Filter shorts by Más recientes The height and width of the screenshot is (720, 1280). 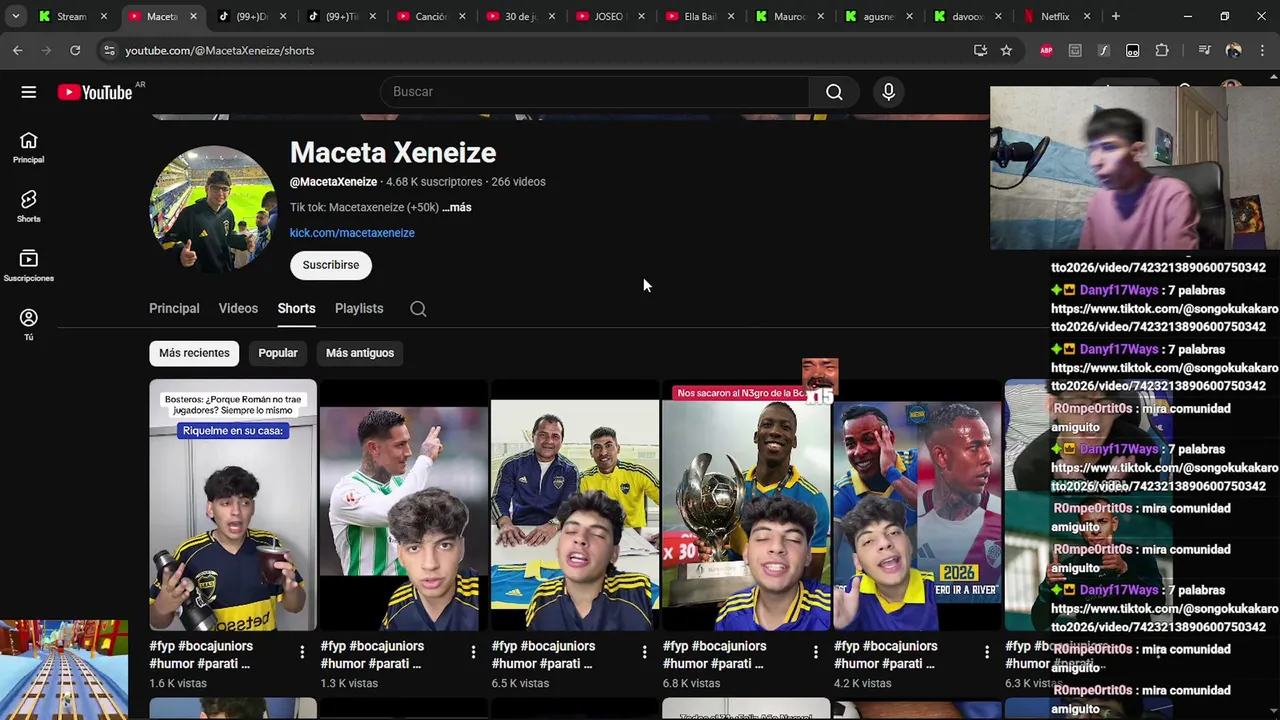pos(194,353)
